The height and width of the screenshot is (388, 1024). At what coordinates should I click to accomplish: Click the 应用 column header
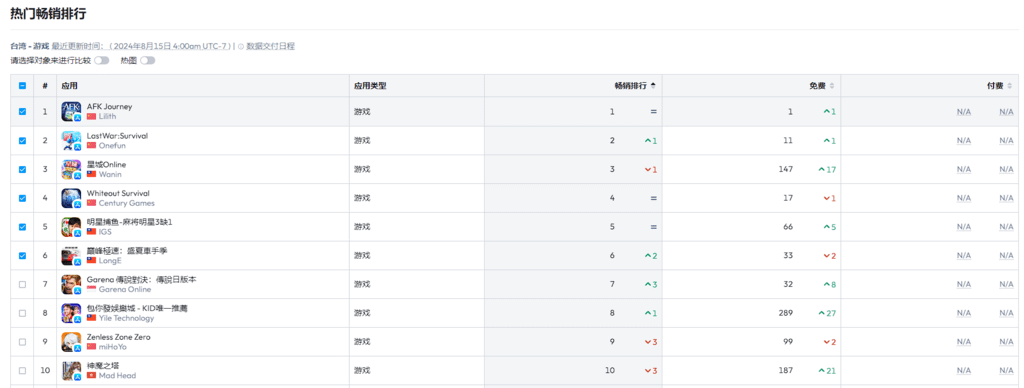point(69,86)
